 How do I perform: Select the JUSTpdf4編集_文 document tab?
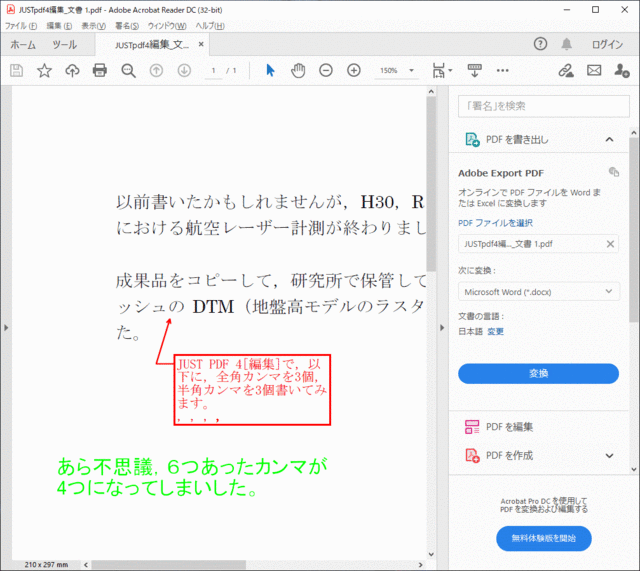coord(152,44)
